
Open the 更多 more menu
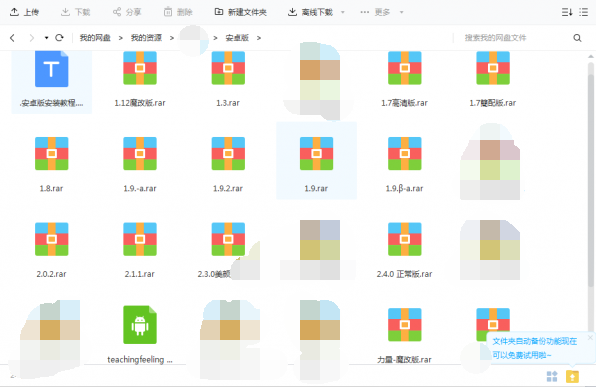coord(375,12)
